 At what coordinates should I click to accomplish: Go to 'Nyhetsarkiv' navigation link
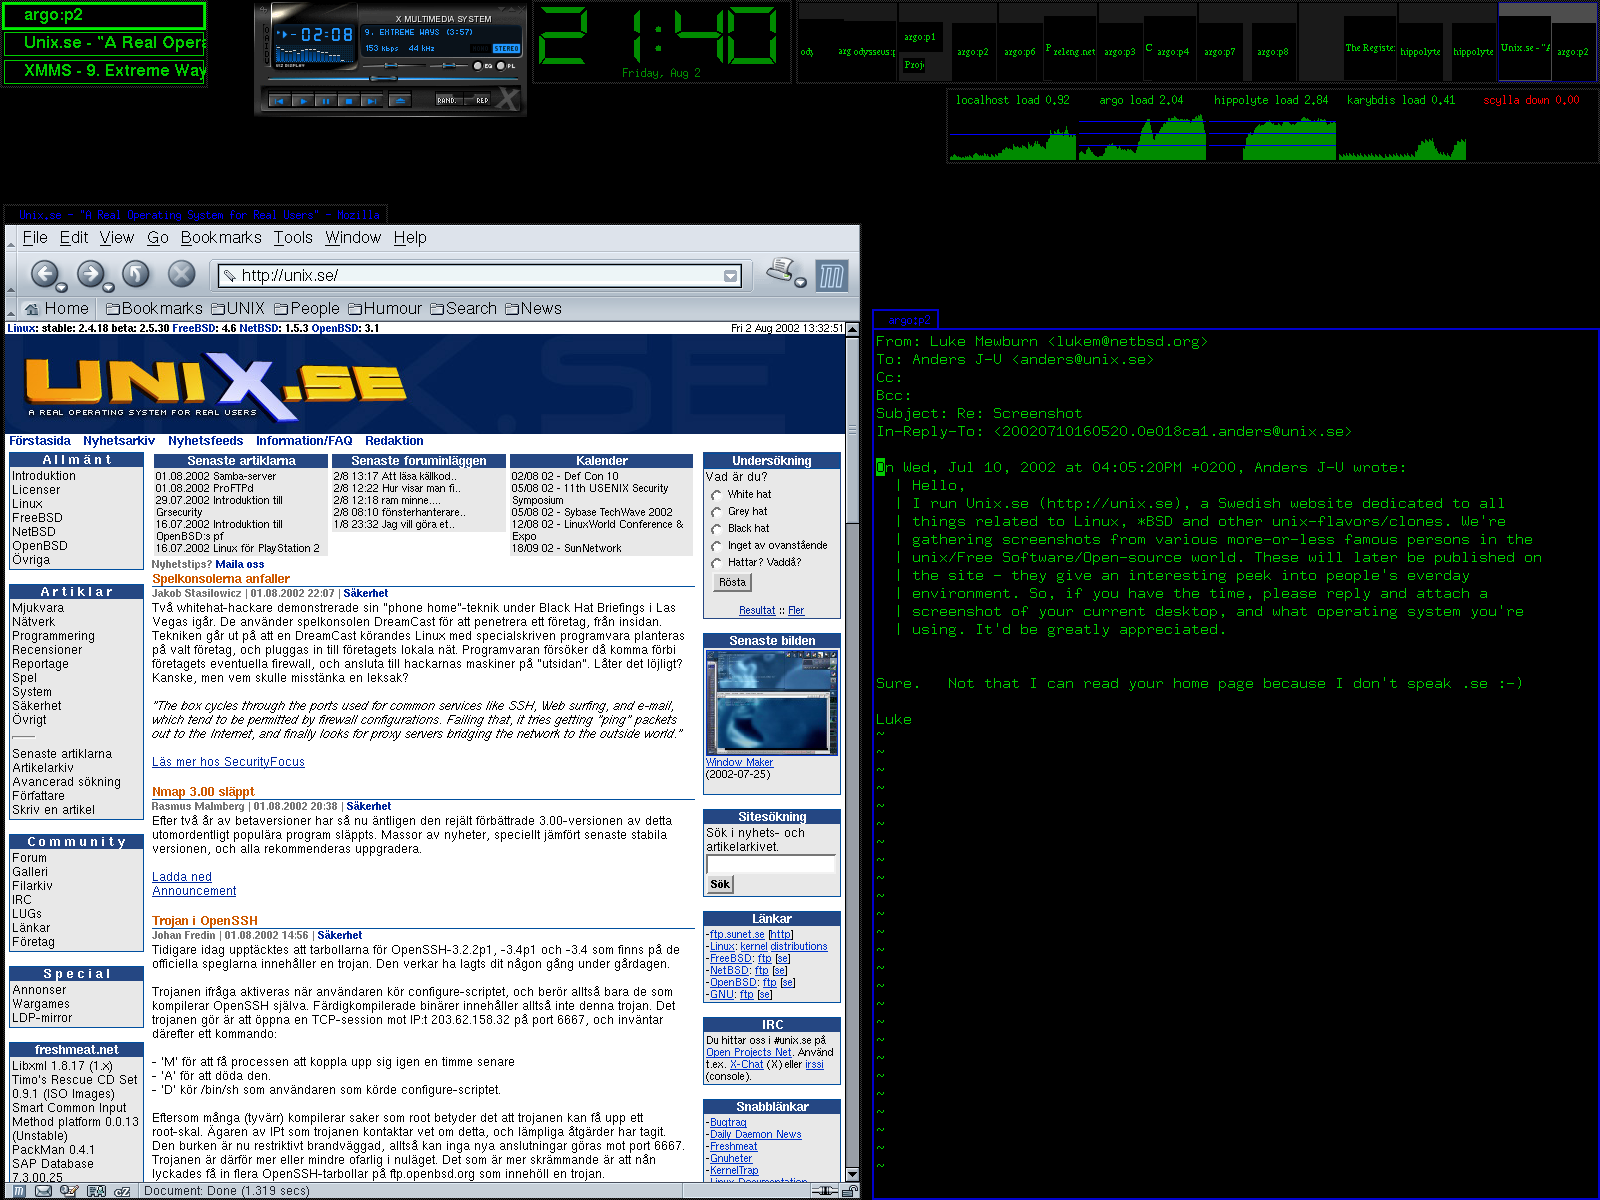click(x=119, y=441)
